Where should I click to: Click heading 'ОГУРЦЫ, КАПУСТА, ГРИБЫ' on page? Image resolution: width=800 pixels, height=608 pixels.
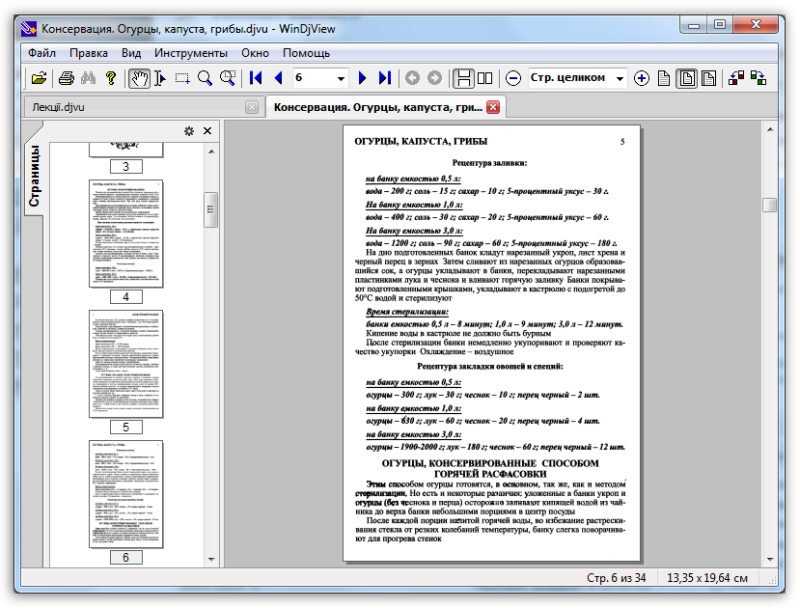(x=421, y=141)
